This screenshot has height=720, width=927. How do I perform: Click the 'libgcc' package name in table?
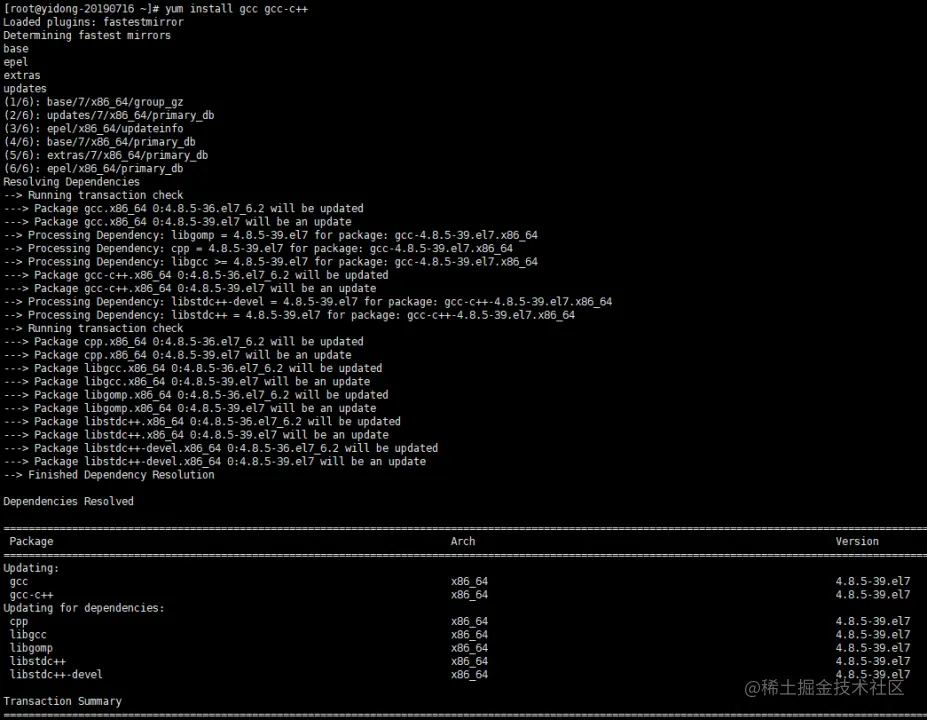28,635
